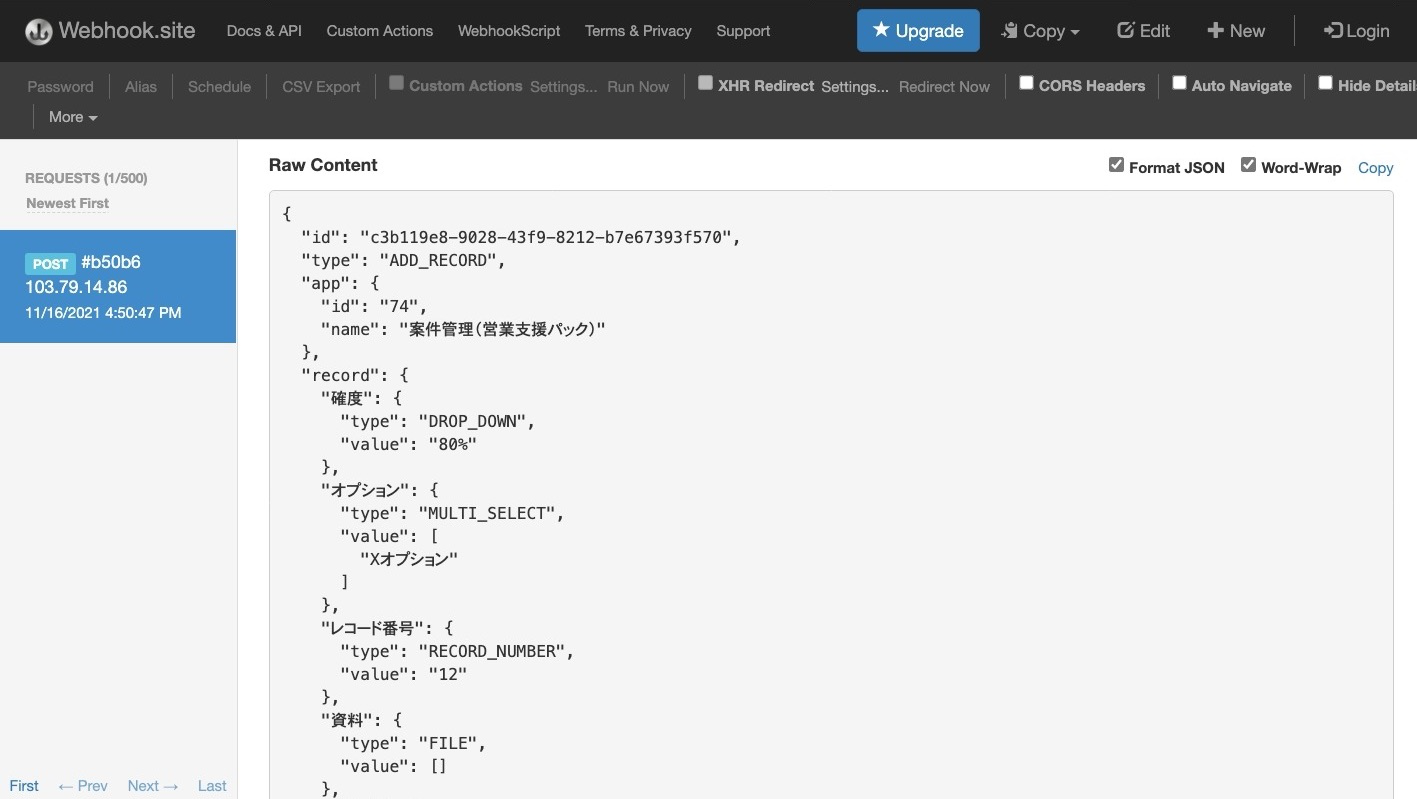1417x799 pixels.
Task: Go to WebhookScript page
Action: coord(509,31)
